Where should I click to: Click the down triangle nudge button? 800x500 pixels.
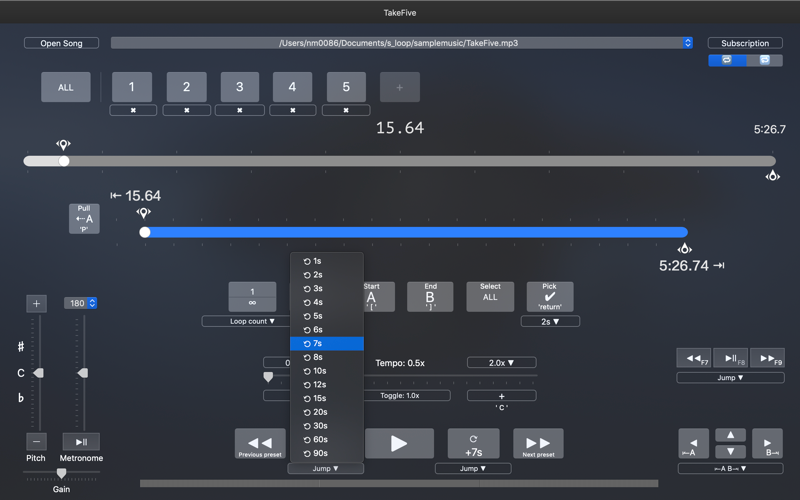(731, 451)
